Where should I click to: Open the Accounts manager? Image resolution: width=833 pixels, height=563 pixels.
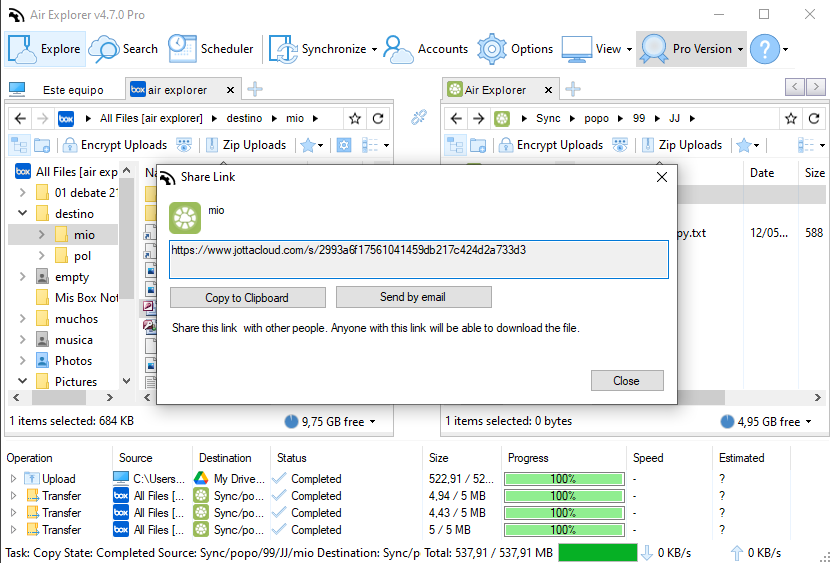click(426, 49)
